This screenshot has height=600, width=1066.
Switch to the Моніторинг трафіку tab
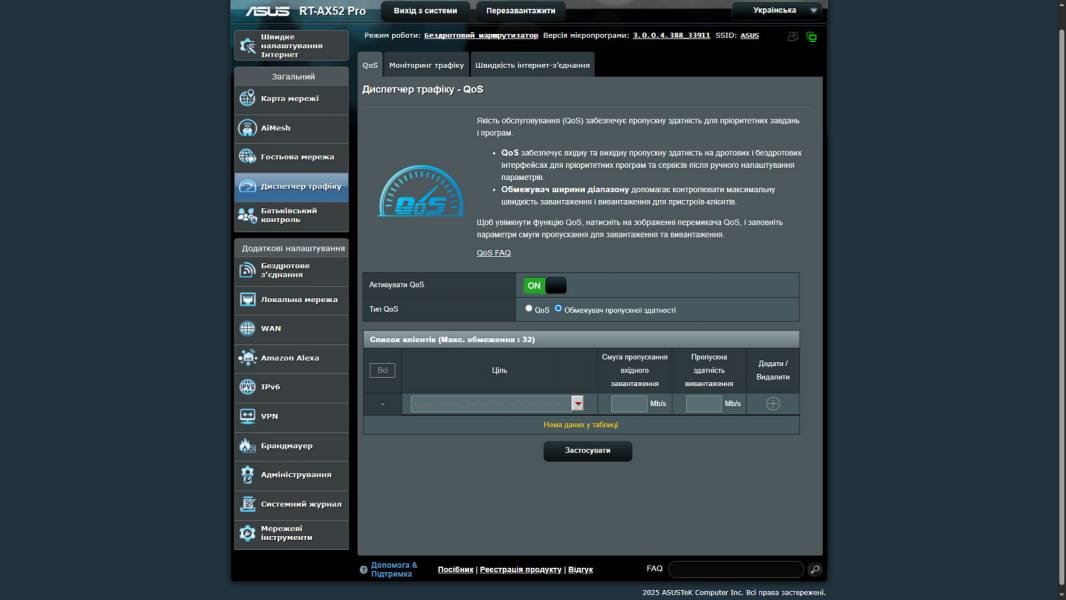426,66
